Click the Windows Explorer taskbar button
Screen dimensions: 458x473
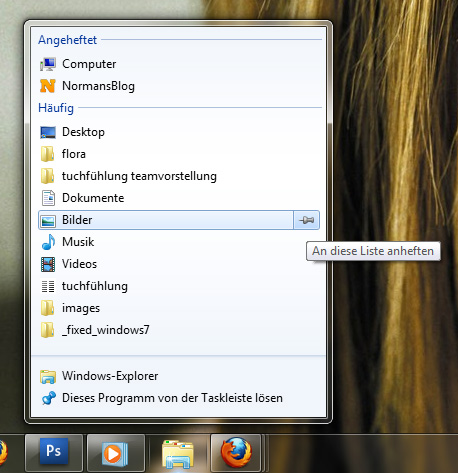tap(178, 452)
